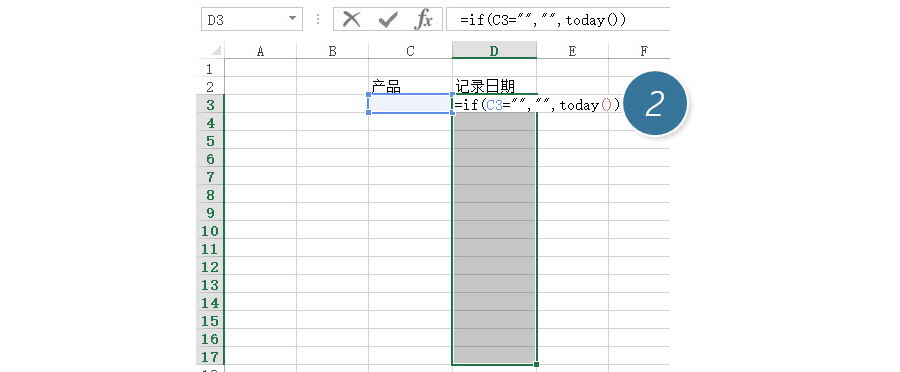Cancel the formula entry with X icon
This screenshot has width=900, height=372.
pyautogui.click(x=351, y=20)
